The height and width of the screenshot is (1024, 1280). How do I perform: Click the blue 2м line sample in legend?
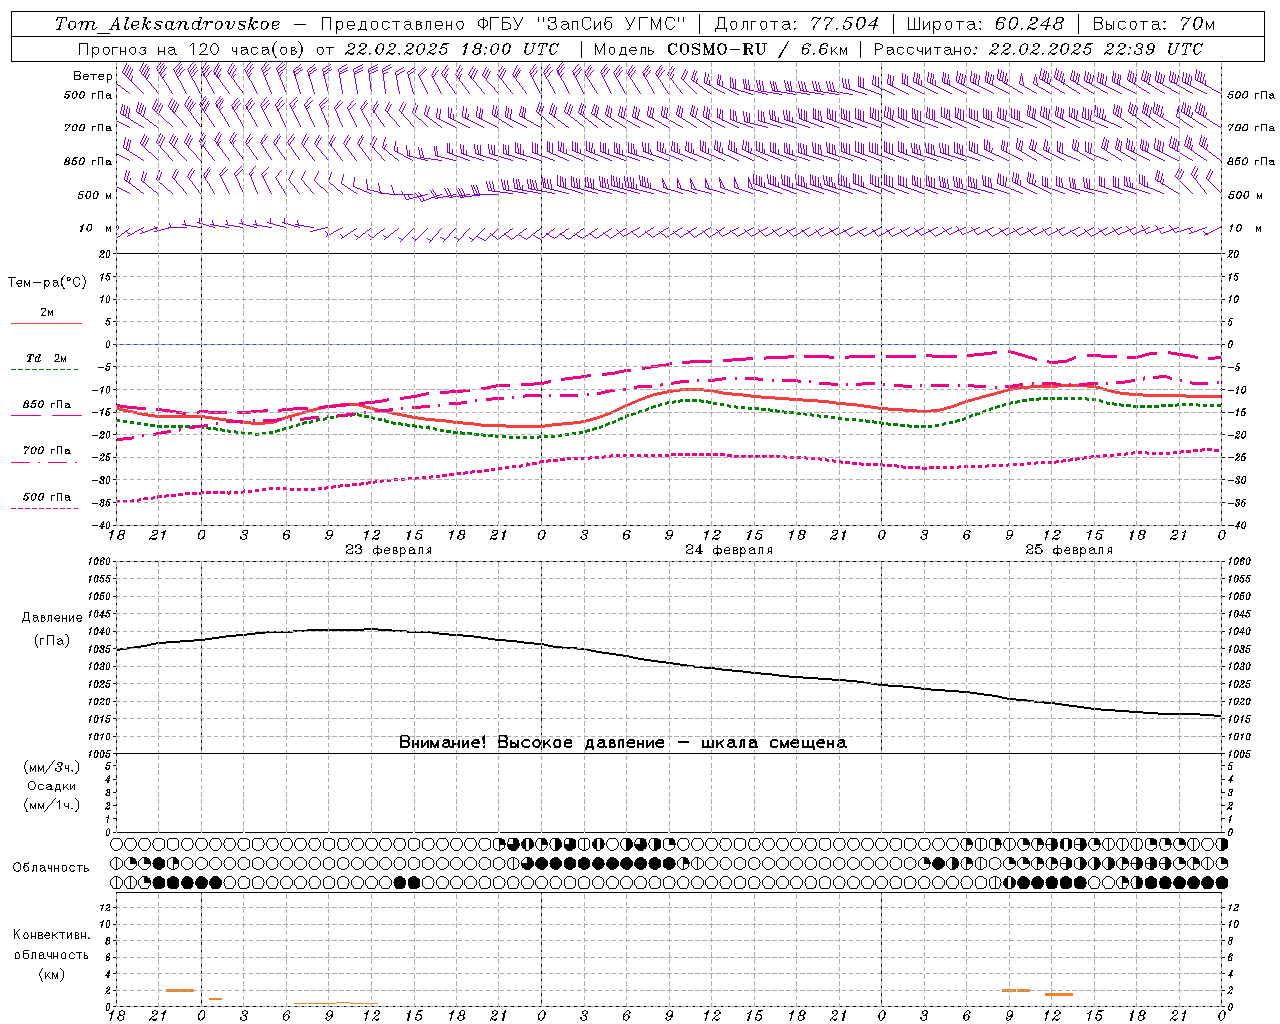[x=46, y=323]
